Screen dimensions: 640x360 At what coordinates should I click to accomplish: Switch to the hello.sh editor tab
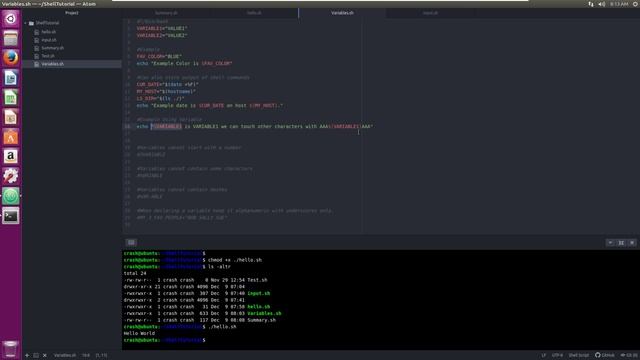click(254, 13)
